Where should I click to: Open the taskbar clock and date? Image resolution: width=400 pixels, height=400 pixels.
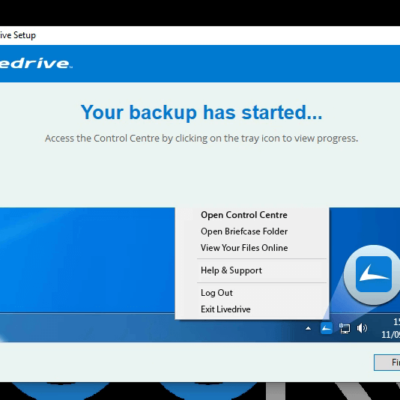pos(391,328)
